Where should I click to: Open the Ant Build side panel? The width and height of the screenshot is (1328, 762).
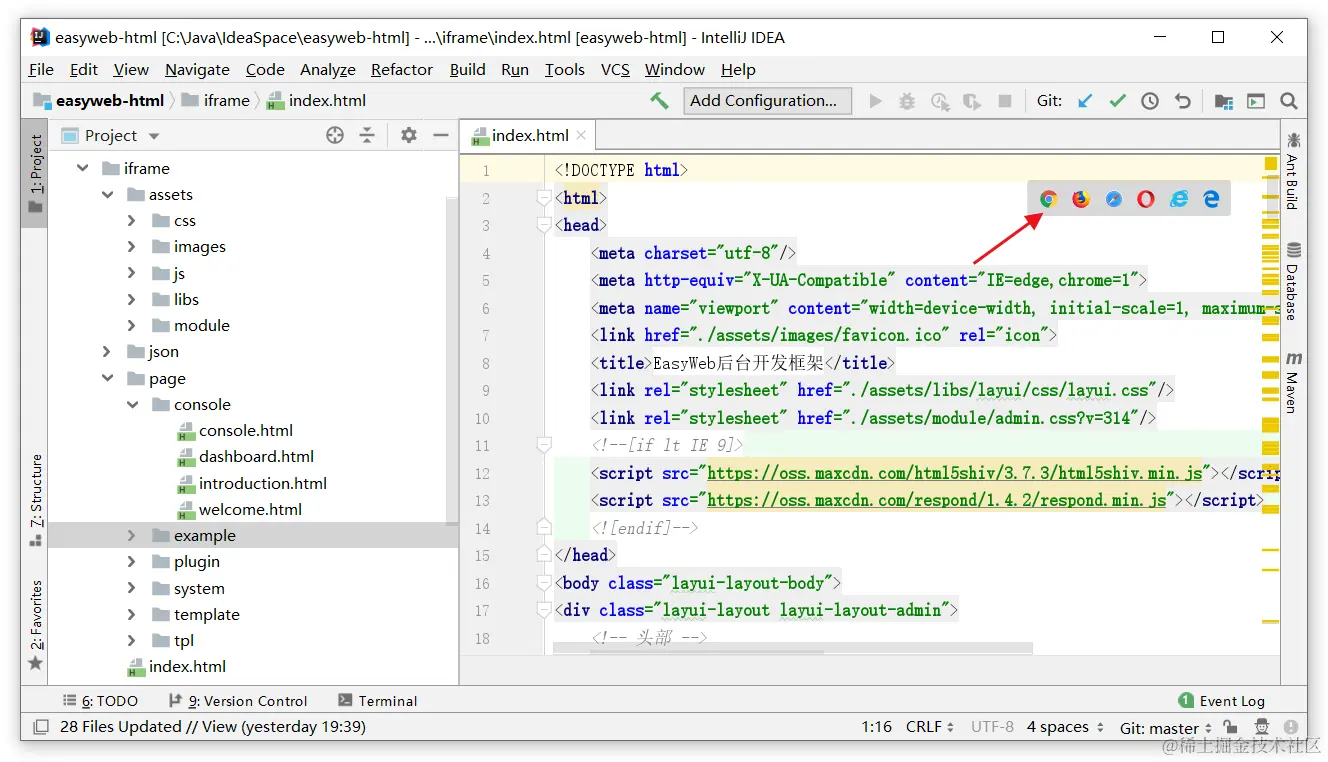tap(1293, 171)
